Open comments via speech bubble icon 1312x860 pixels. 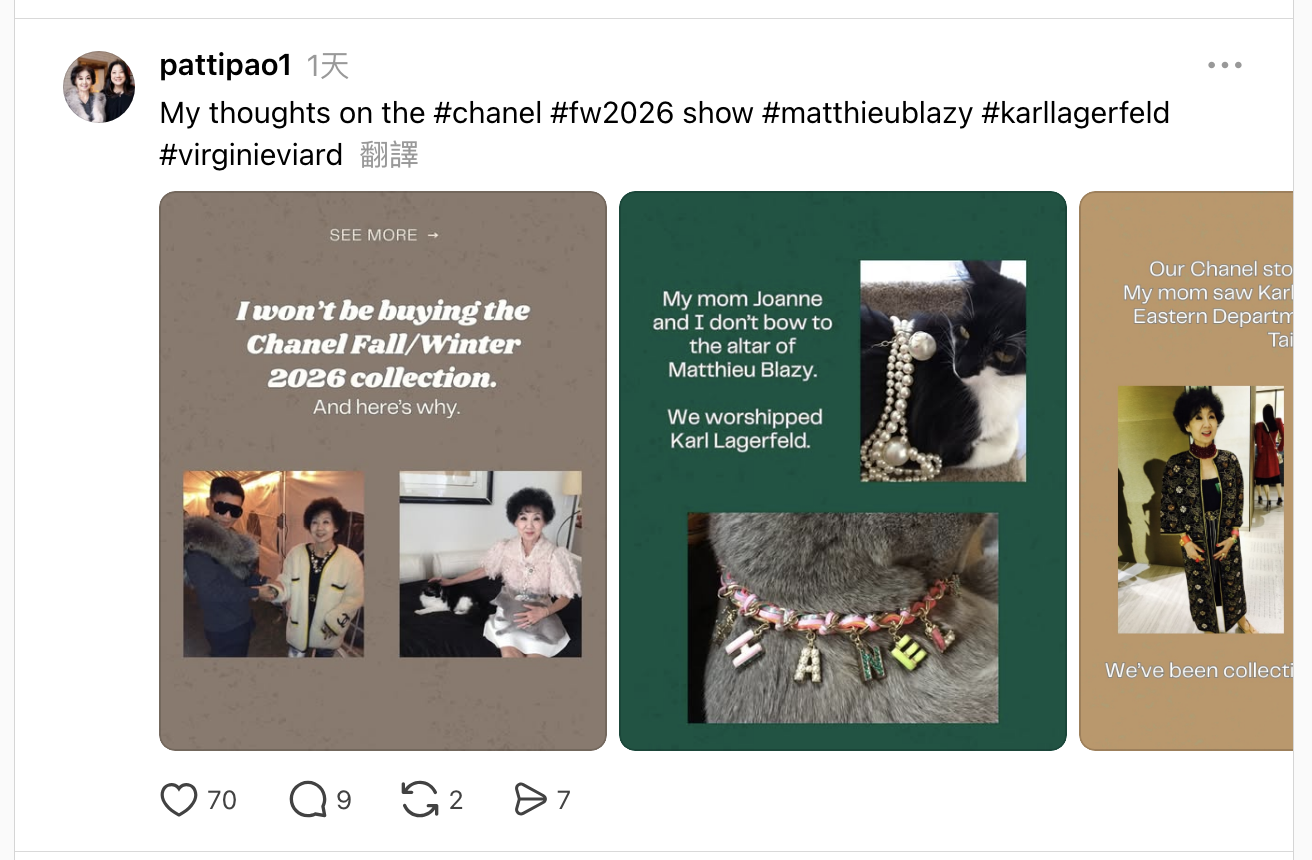308,800
